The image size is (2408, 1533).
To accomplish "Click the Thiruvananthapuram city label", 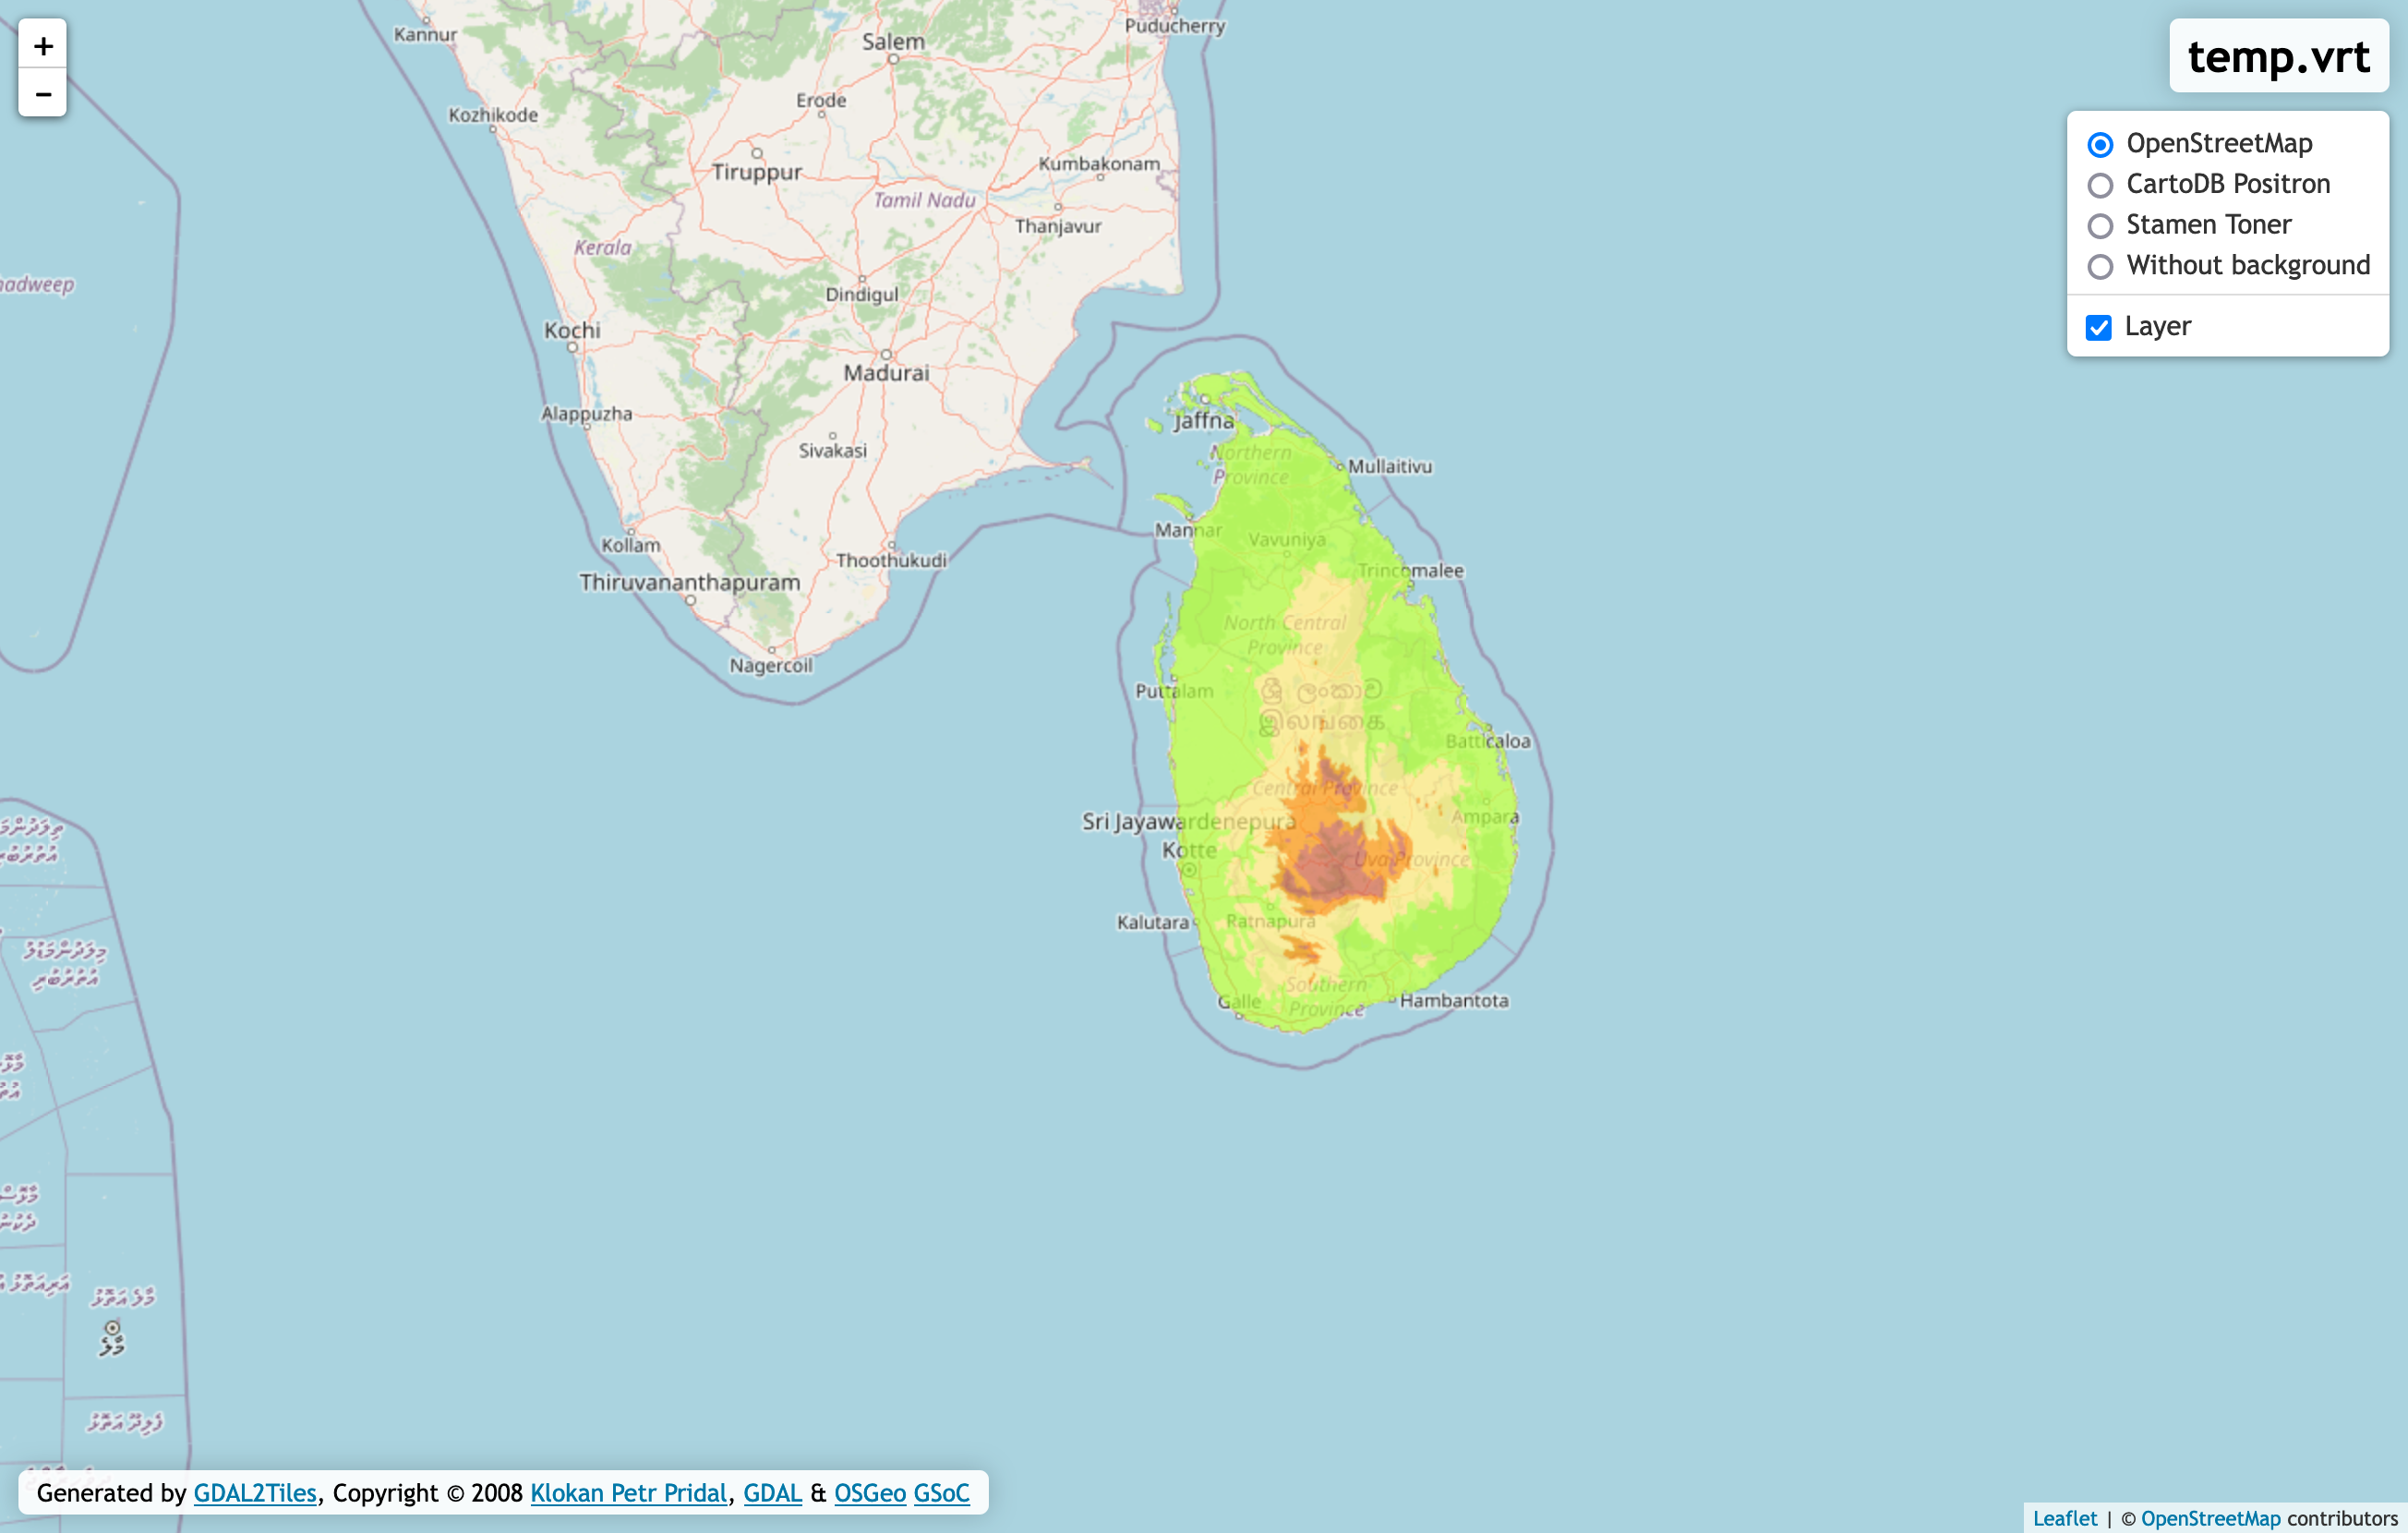I will [x=689, y=582].
